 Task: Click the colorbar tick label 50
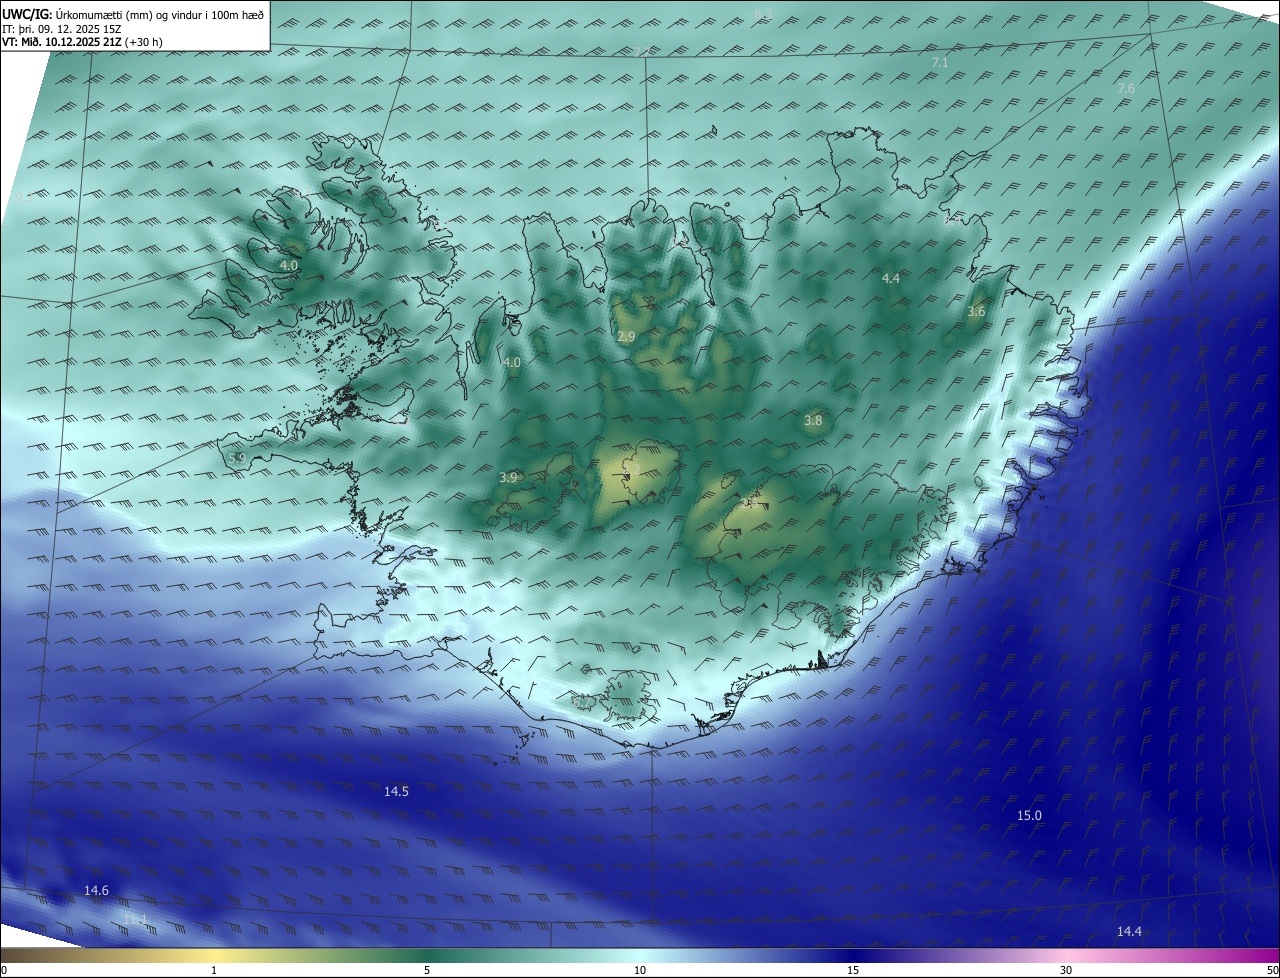click(x=1272, y=970)
